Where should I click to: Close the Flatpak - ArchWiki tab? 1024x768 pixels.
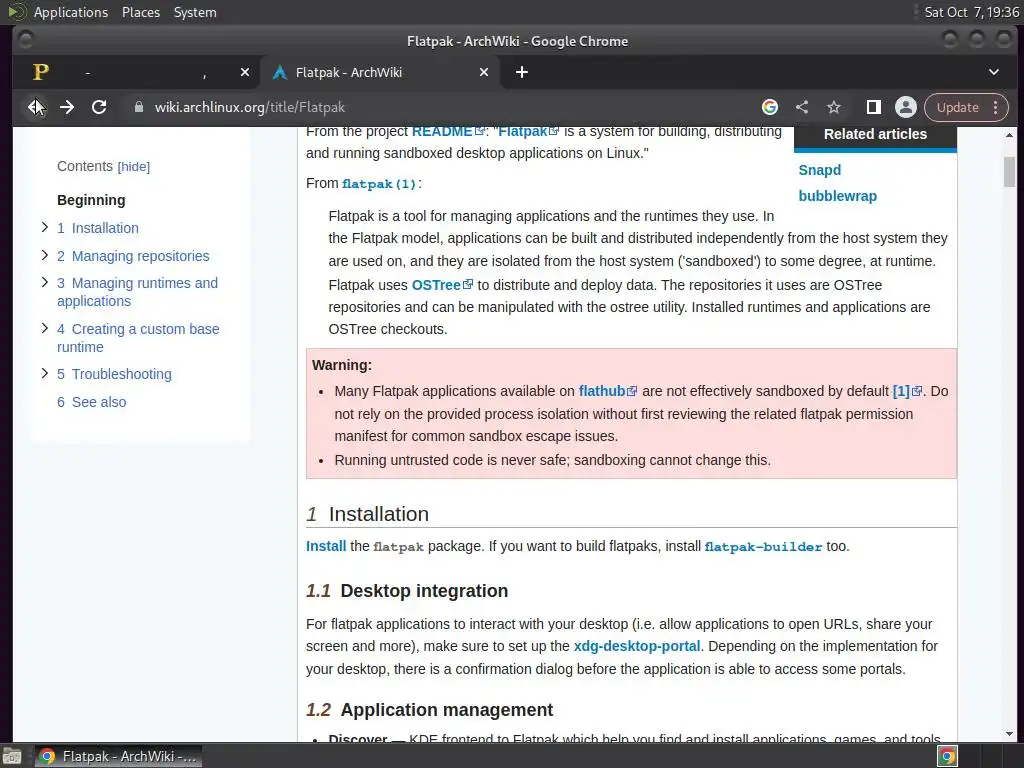(x=484, y=72)
